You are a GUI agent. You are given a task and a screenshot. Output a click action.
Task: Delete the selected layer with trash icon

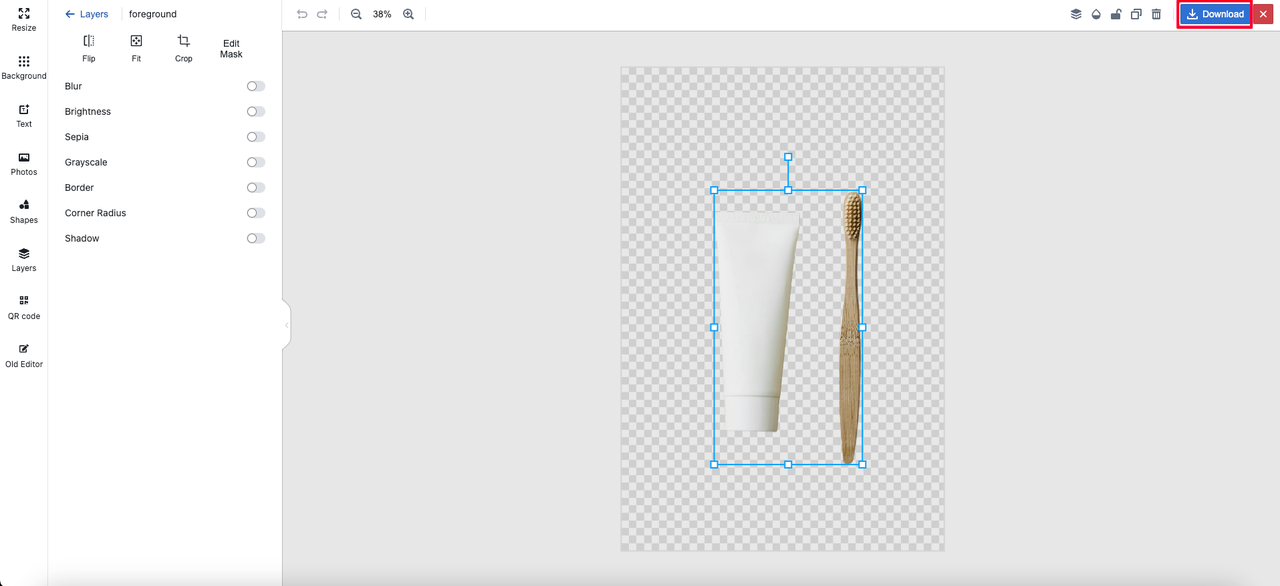(x=1156, y=14)
